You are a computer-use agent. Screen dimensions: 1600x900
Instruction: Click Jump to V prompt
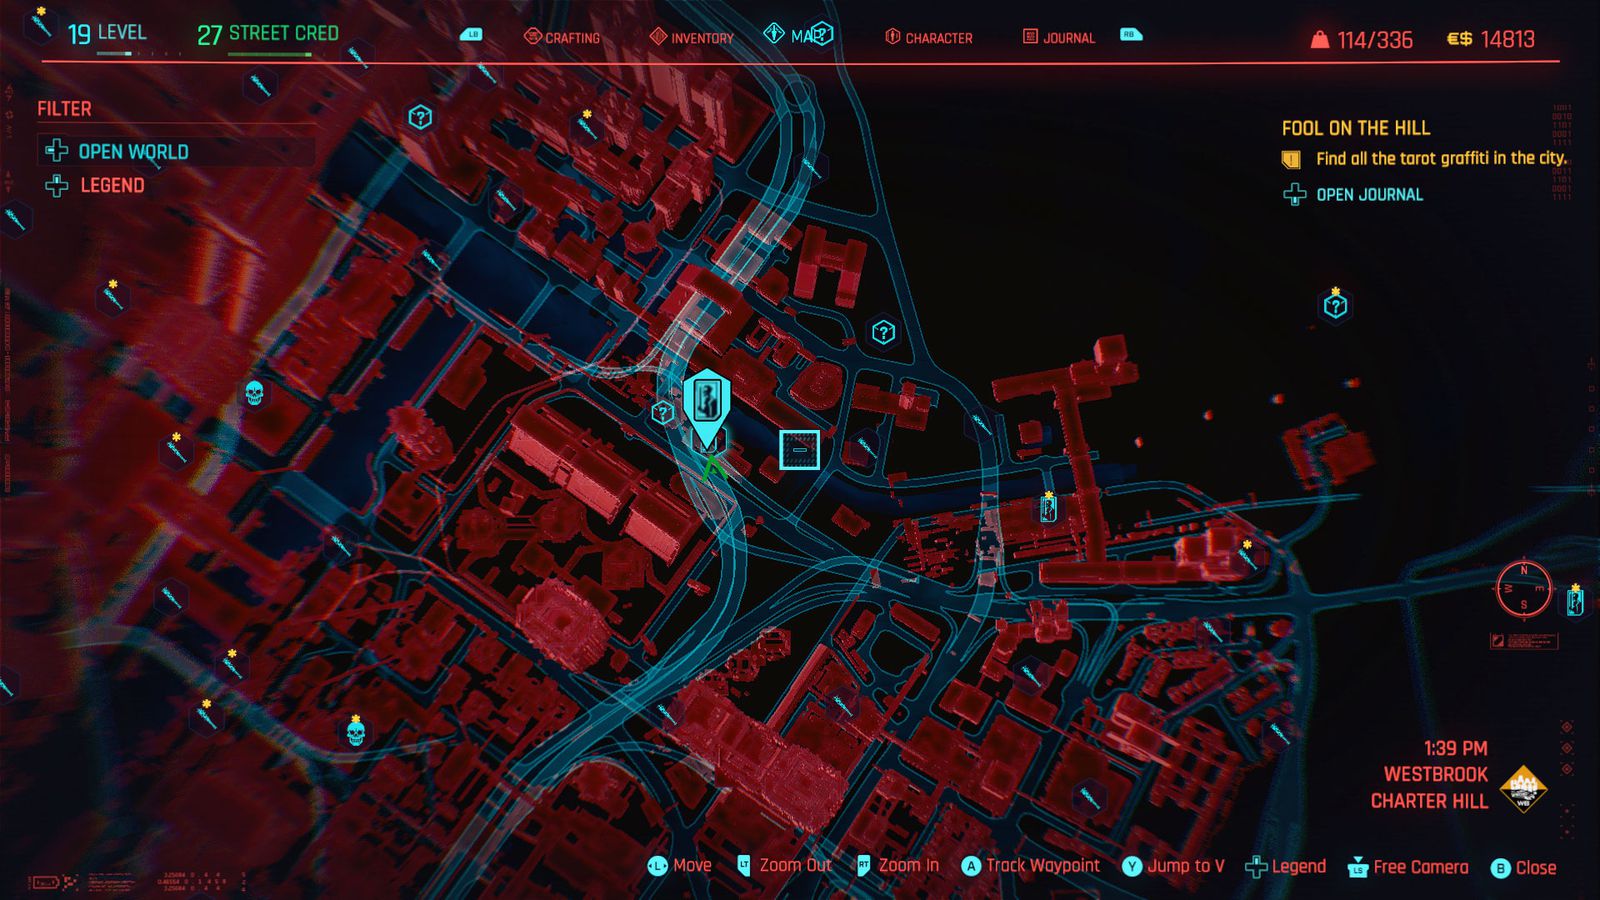pyautogui.click(x=1173, y=866)
